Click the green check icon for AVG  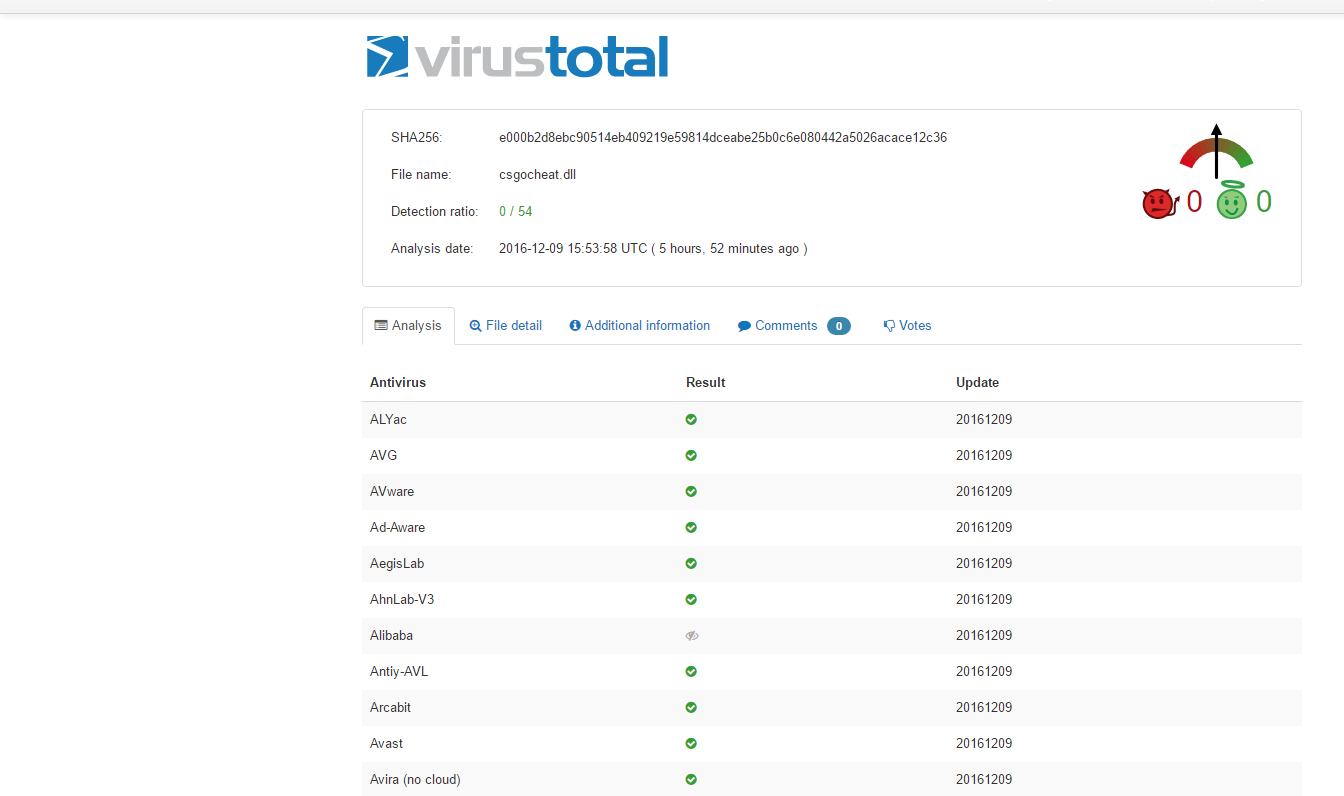691,455
